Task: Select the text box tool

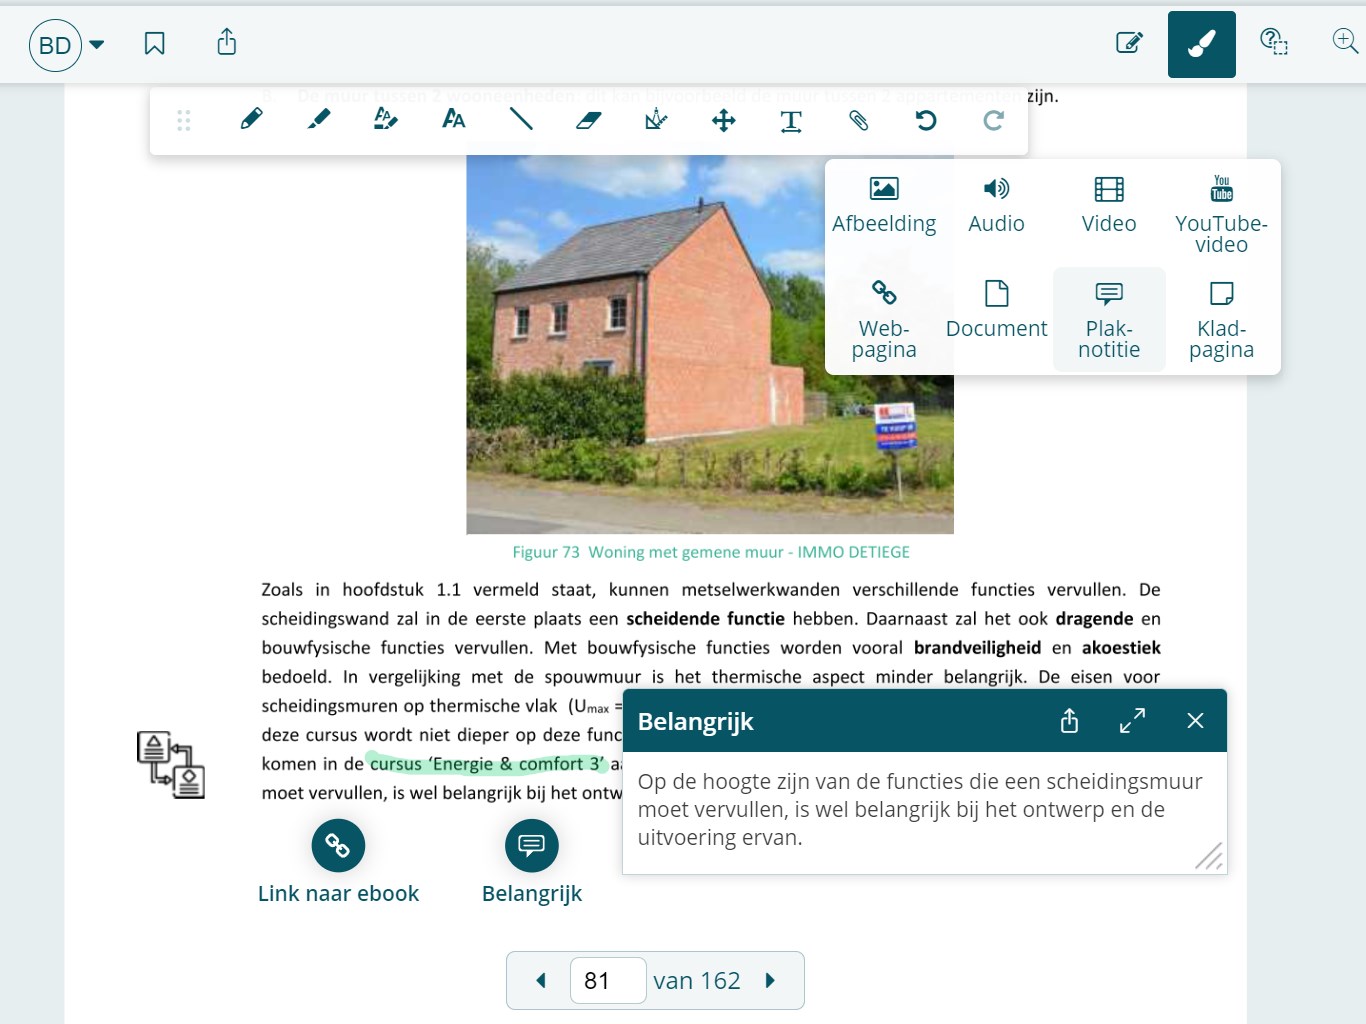Action: (791, 121)
